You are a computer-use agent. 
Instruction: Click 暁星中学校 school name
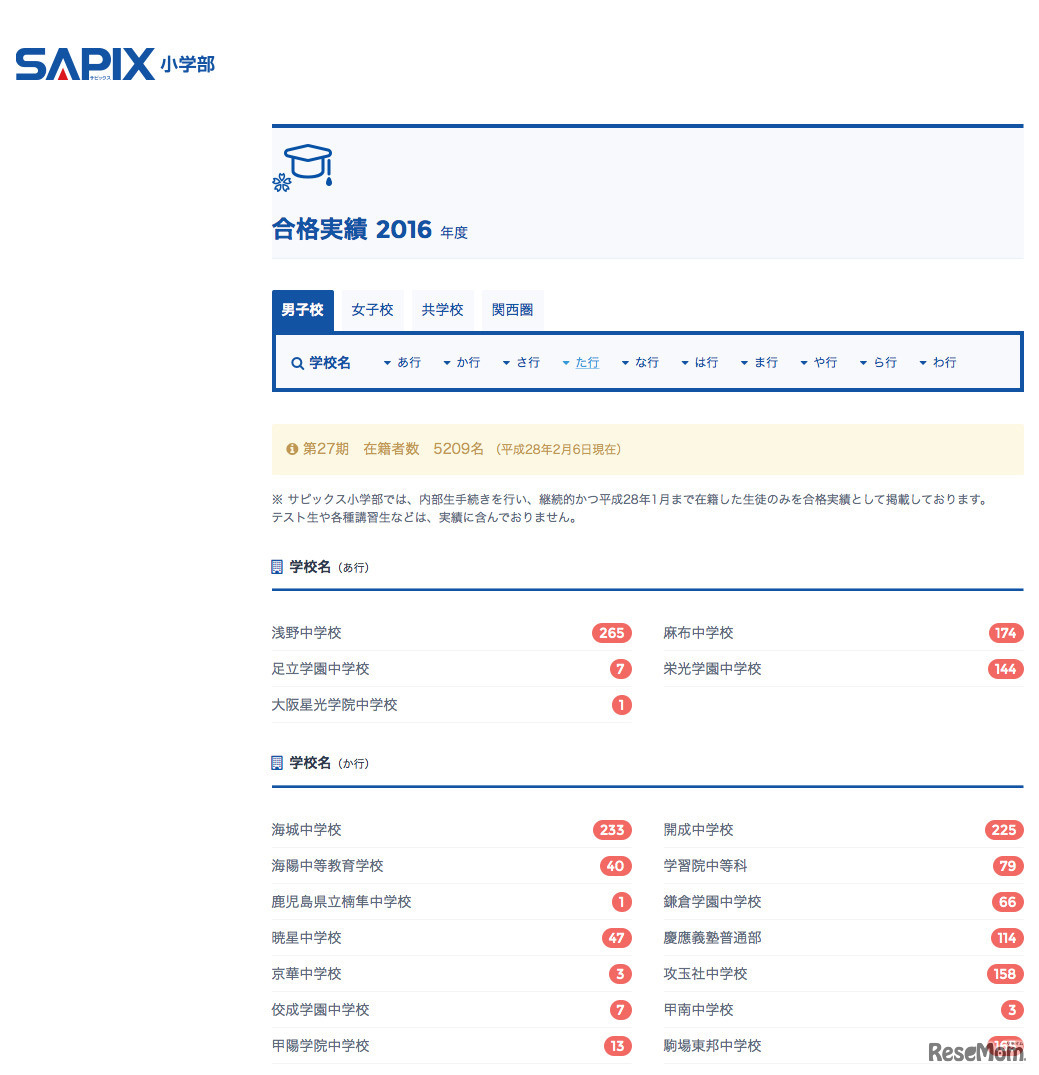pos(307,938)
